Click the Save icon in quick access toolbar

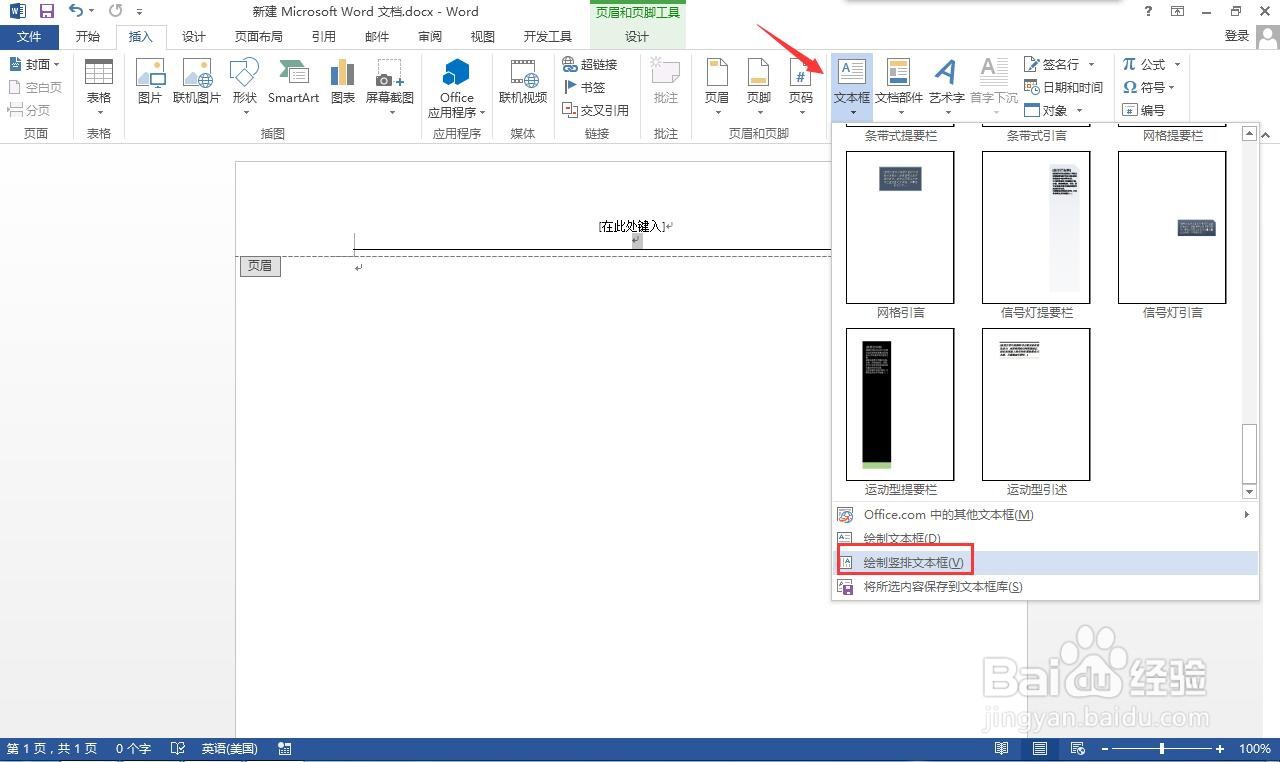46,12
